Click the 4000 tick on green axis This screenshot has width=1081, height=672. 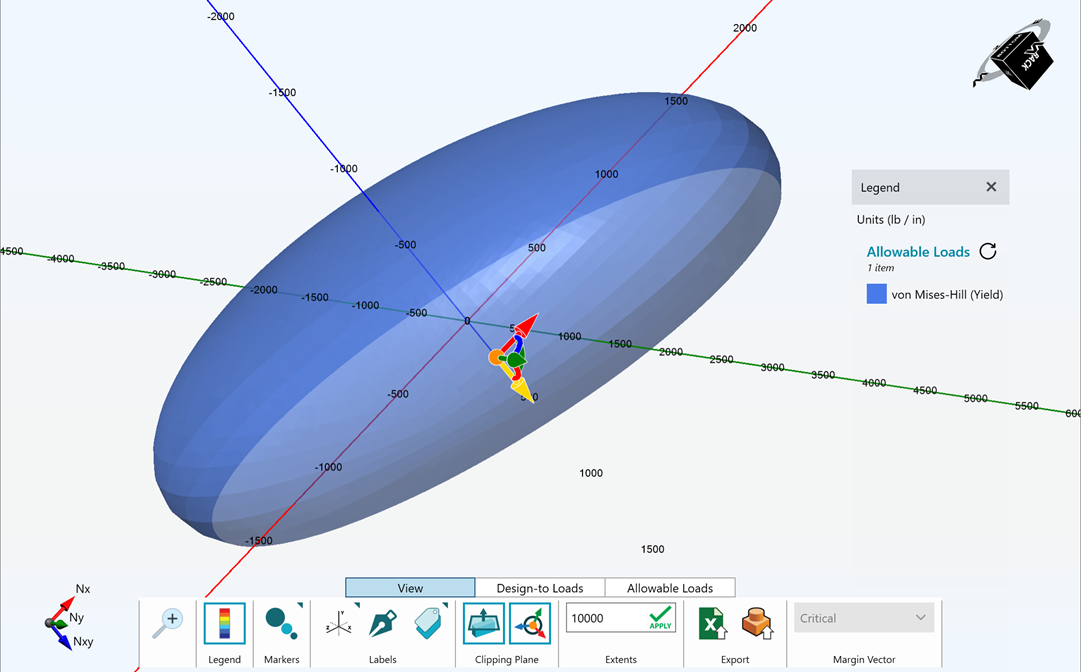click(x=873, y=383)
